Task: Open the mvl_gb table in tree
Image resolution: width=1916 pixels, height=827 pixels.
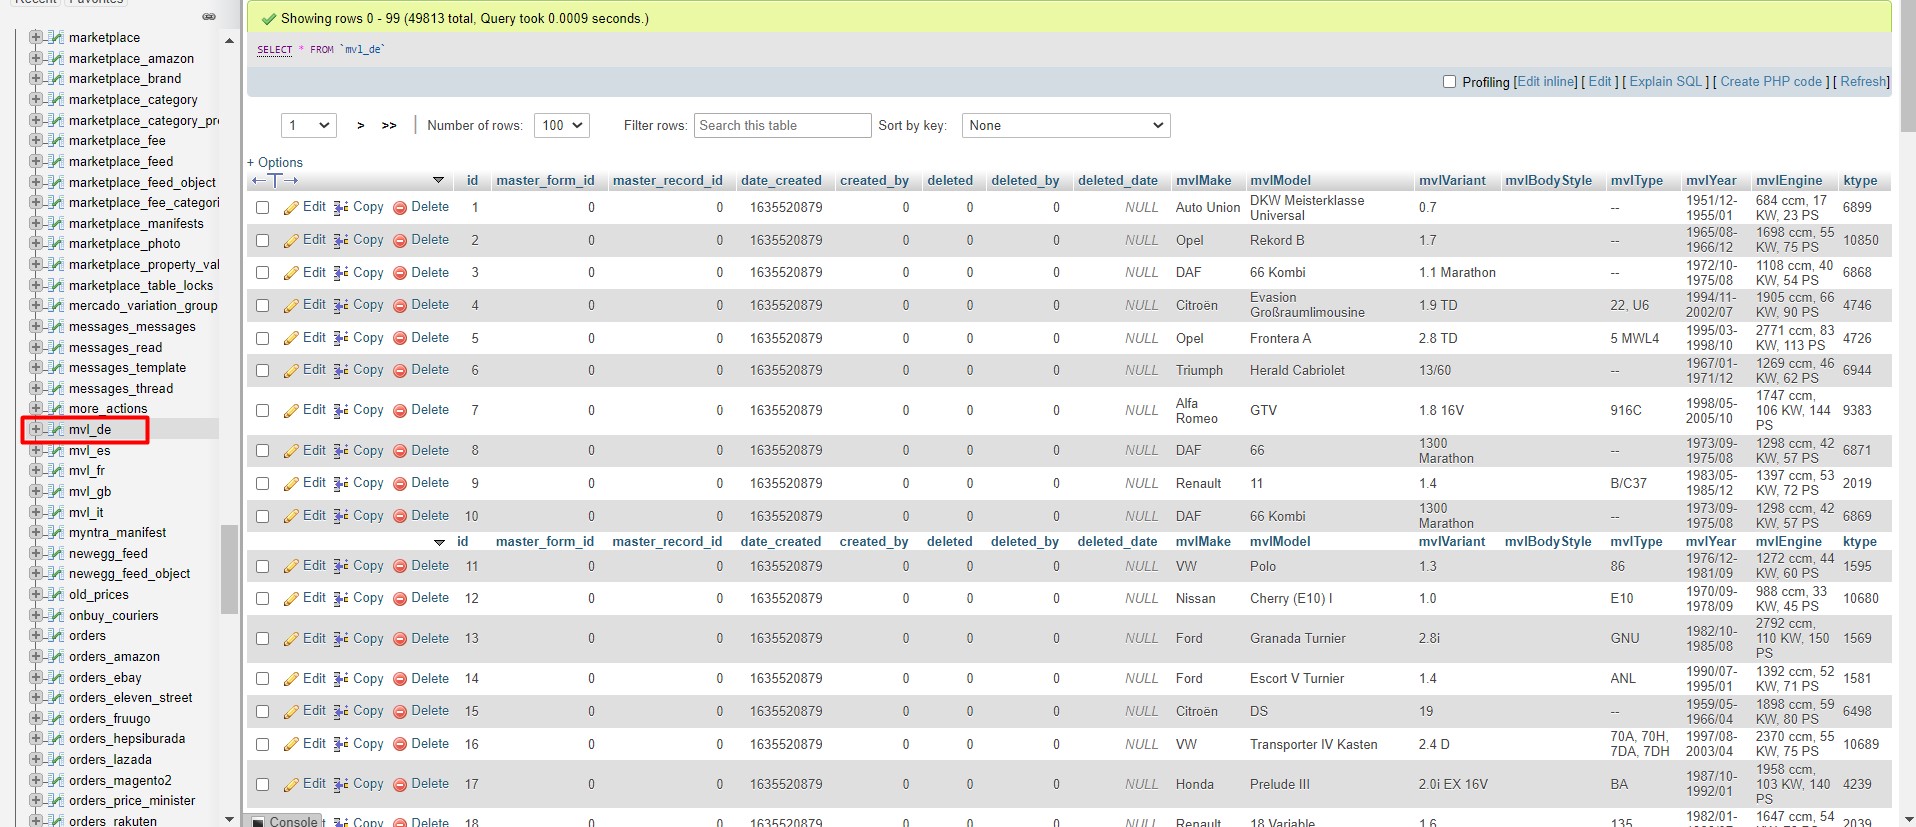Action: [90, 491]
